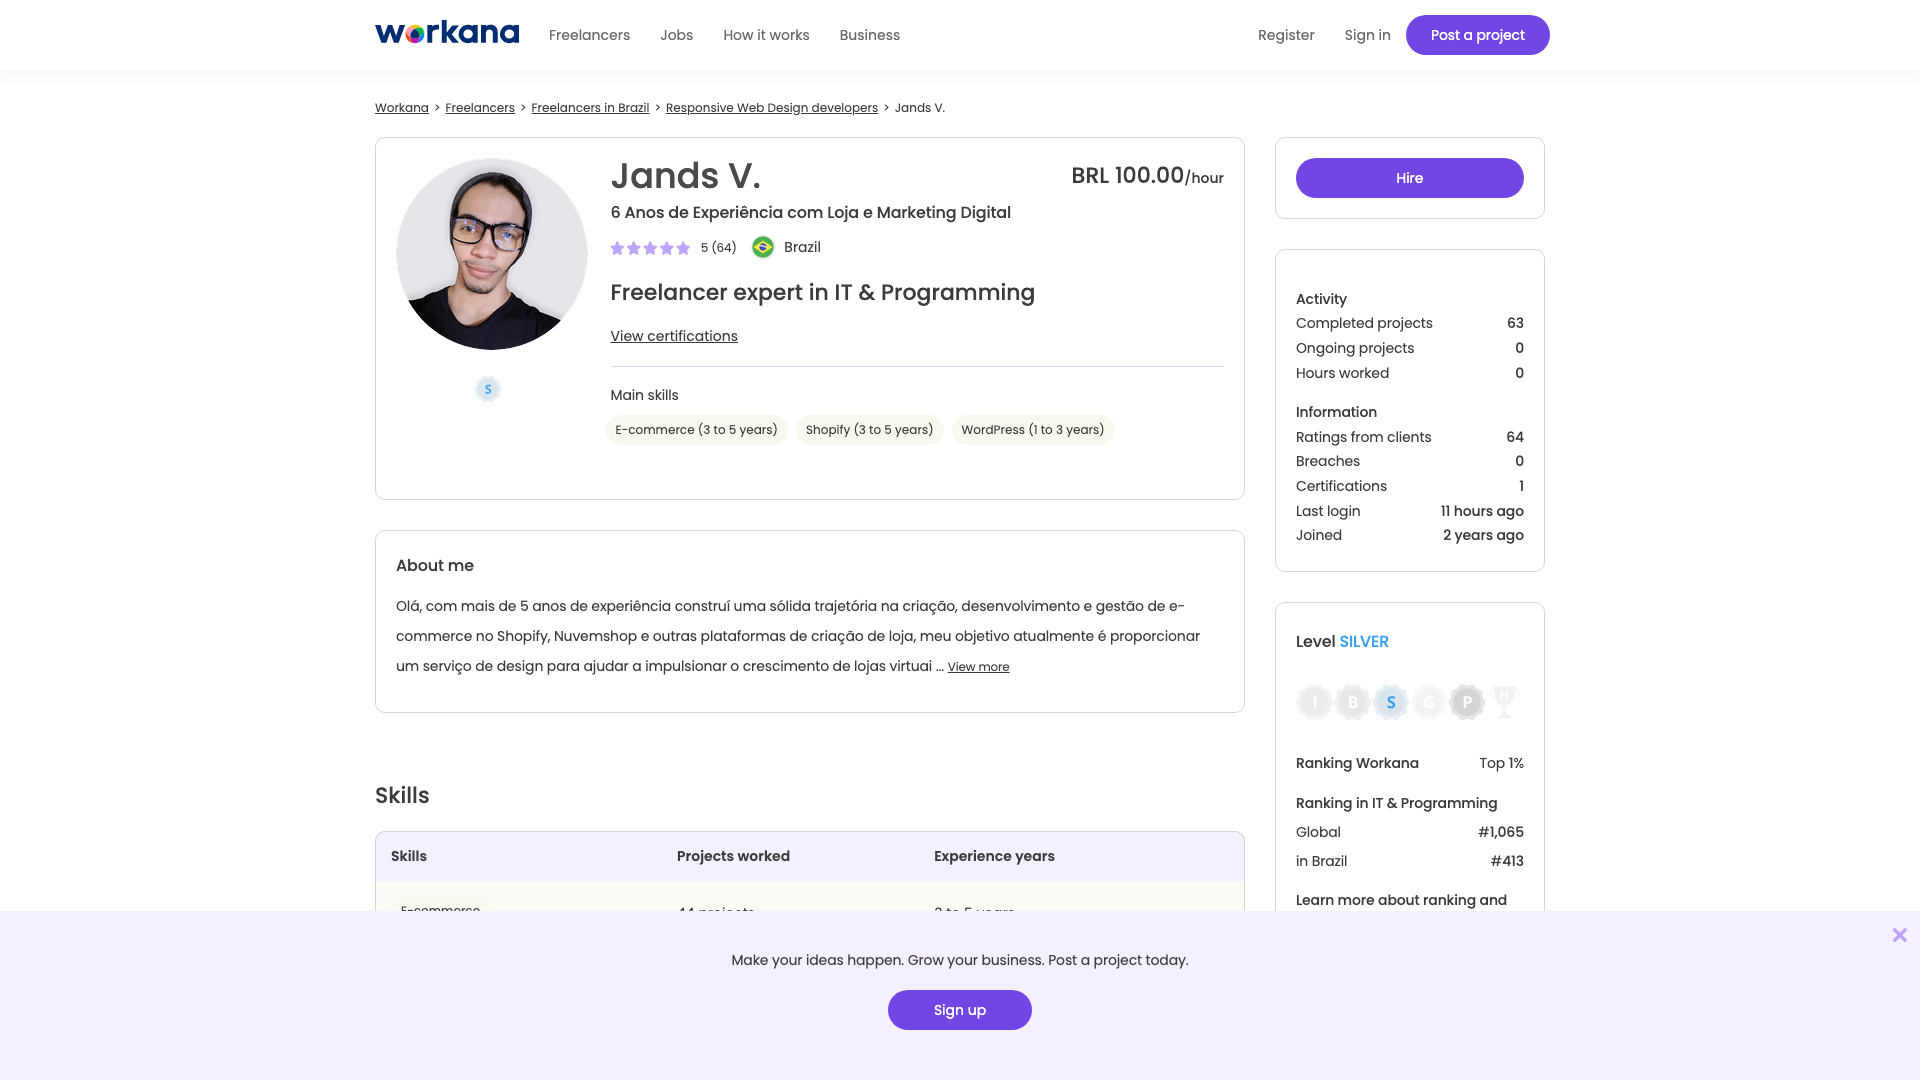
Task: Click the Brazil flag icon
Action: click(x=763, y=247)
